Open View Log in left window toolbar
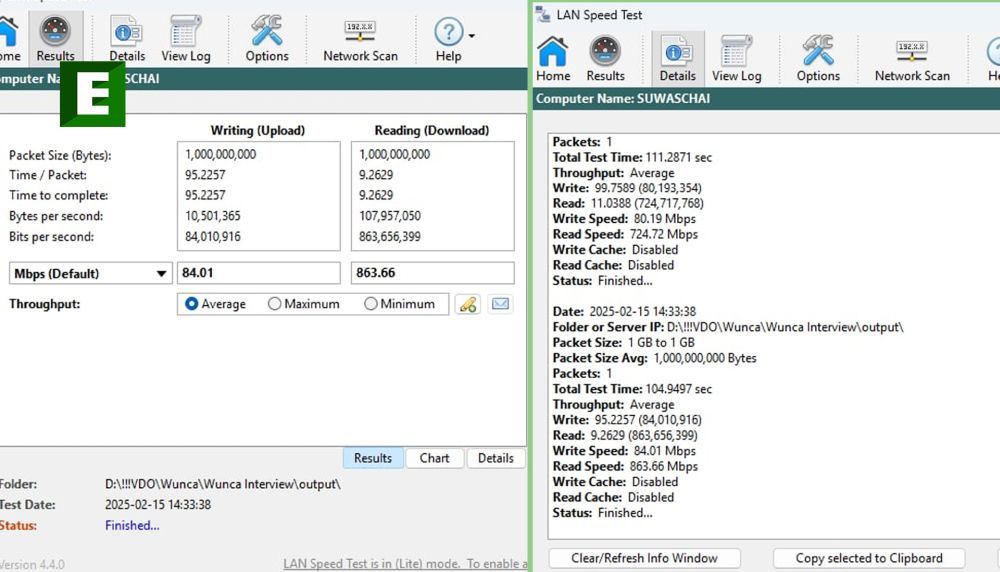1000x572 pixels. coord(186,38)
